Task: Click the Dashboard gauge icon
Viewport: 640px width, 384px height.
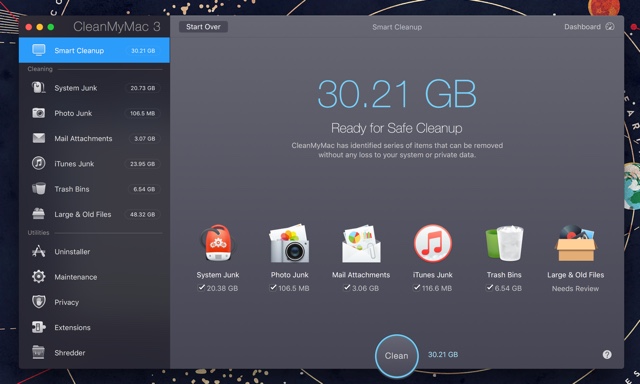Action: pyautogui.click(x=610, y=27)
